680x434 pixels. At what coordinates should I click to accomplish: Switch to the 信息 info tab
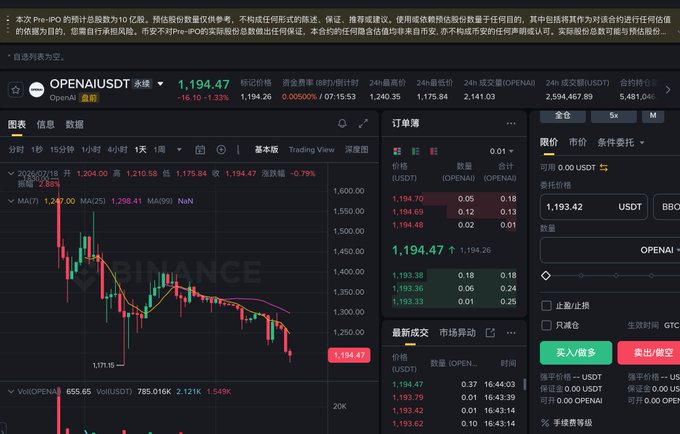click(46, 124)
